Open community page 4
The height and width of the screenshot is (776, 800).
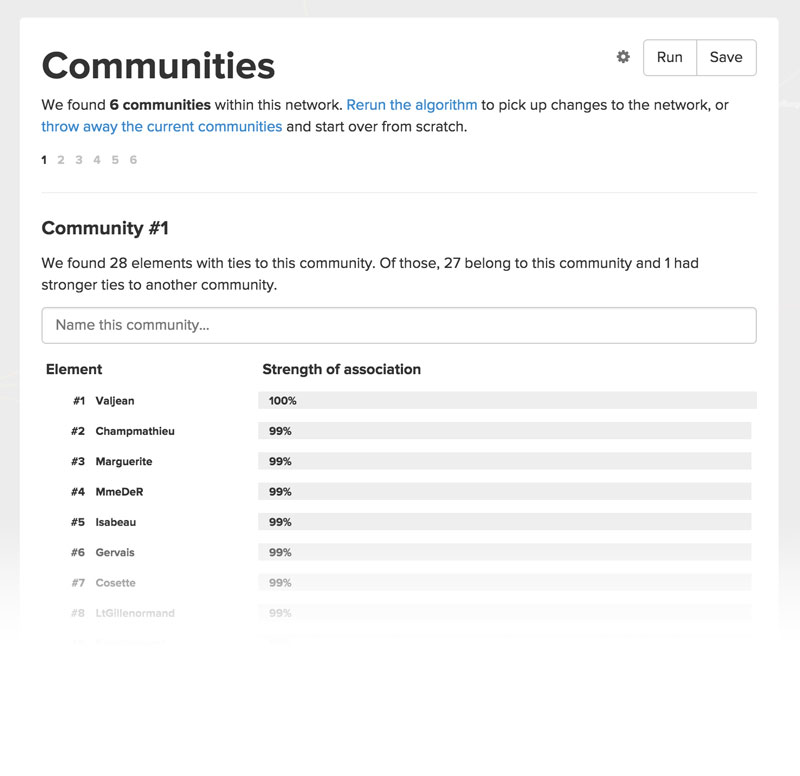tap(97, 159)
